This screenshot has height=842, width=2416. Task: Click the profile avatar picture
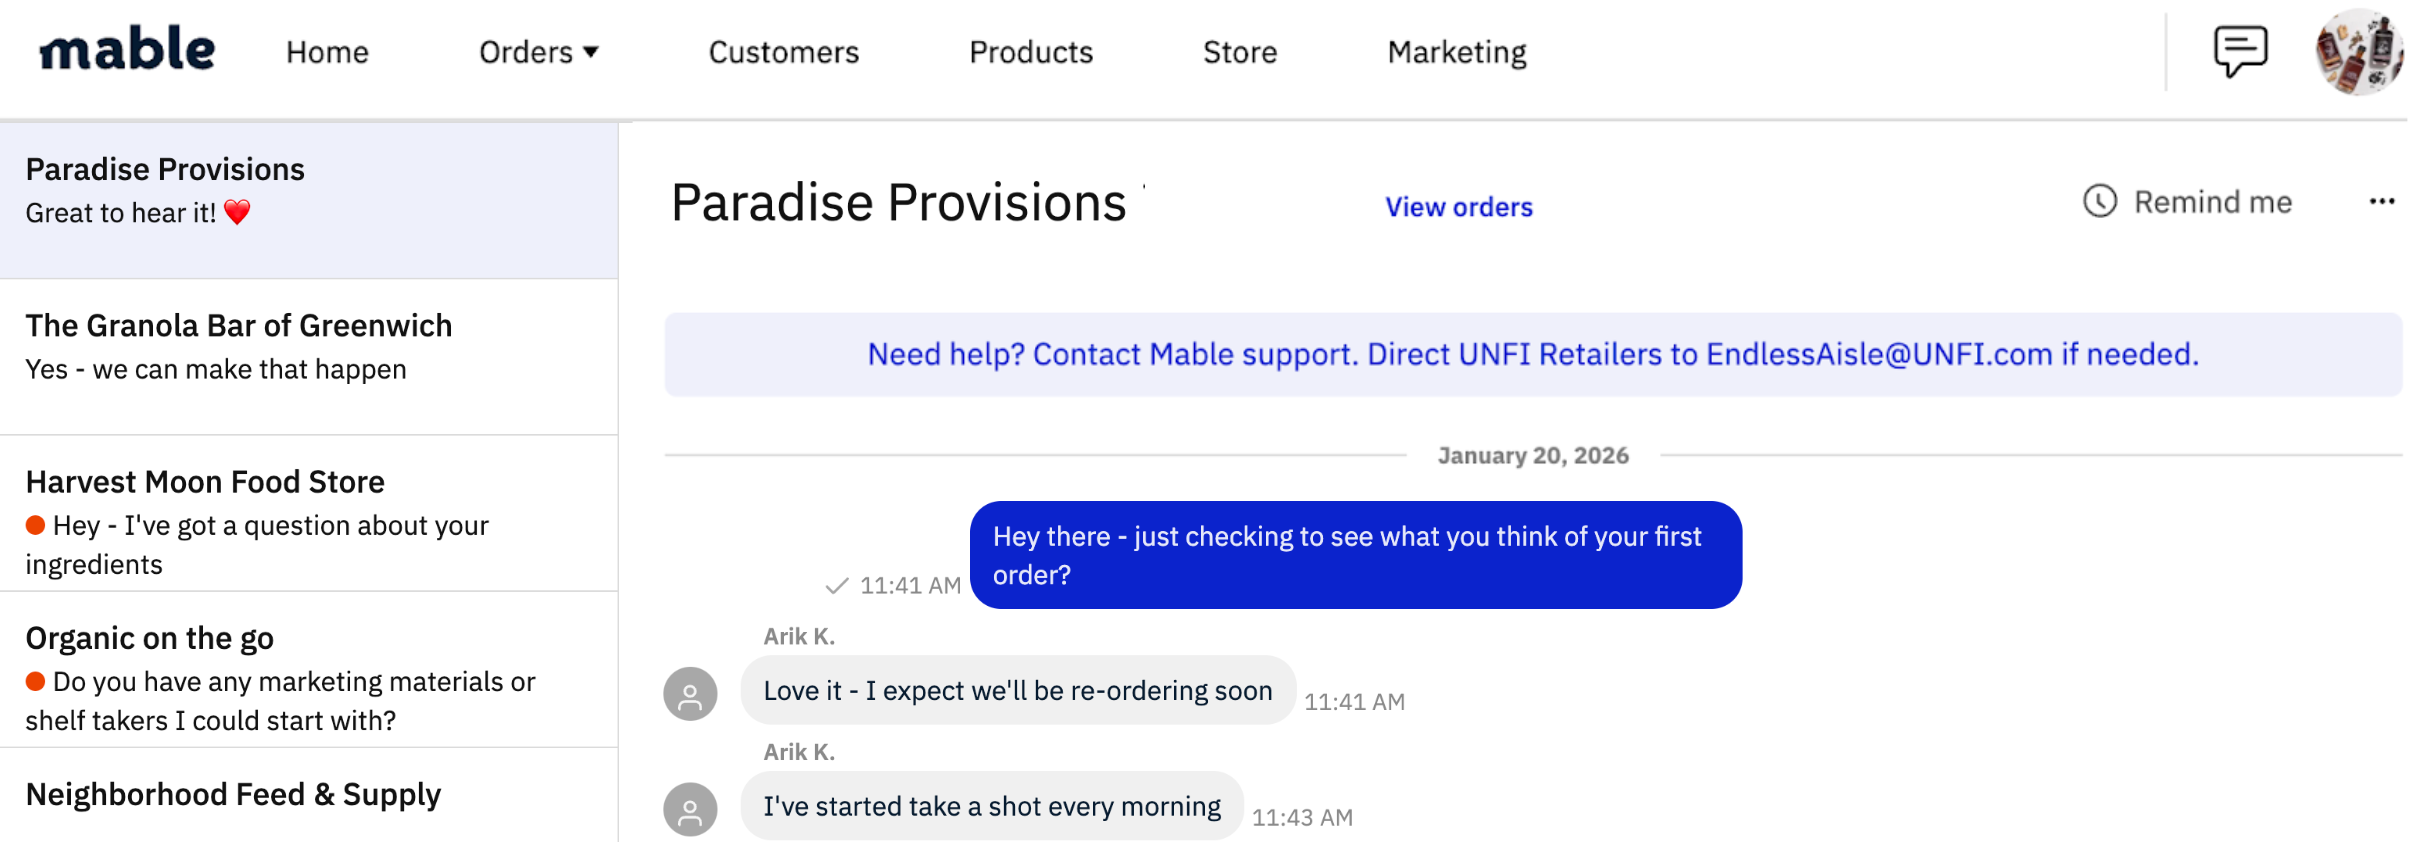coord(2359,52)
